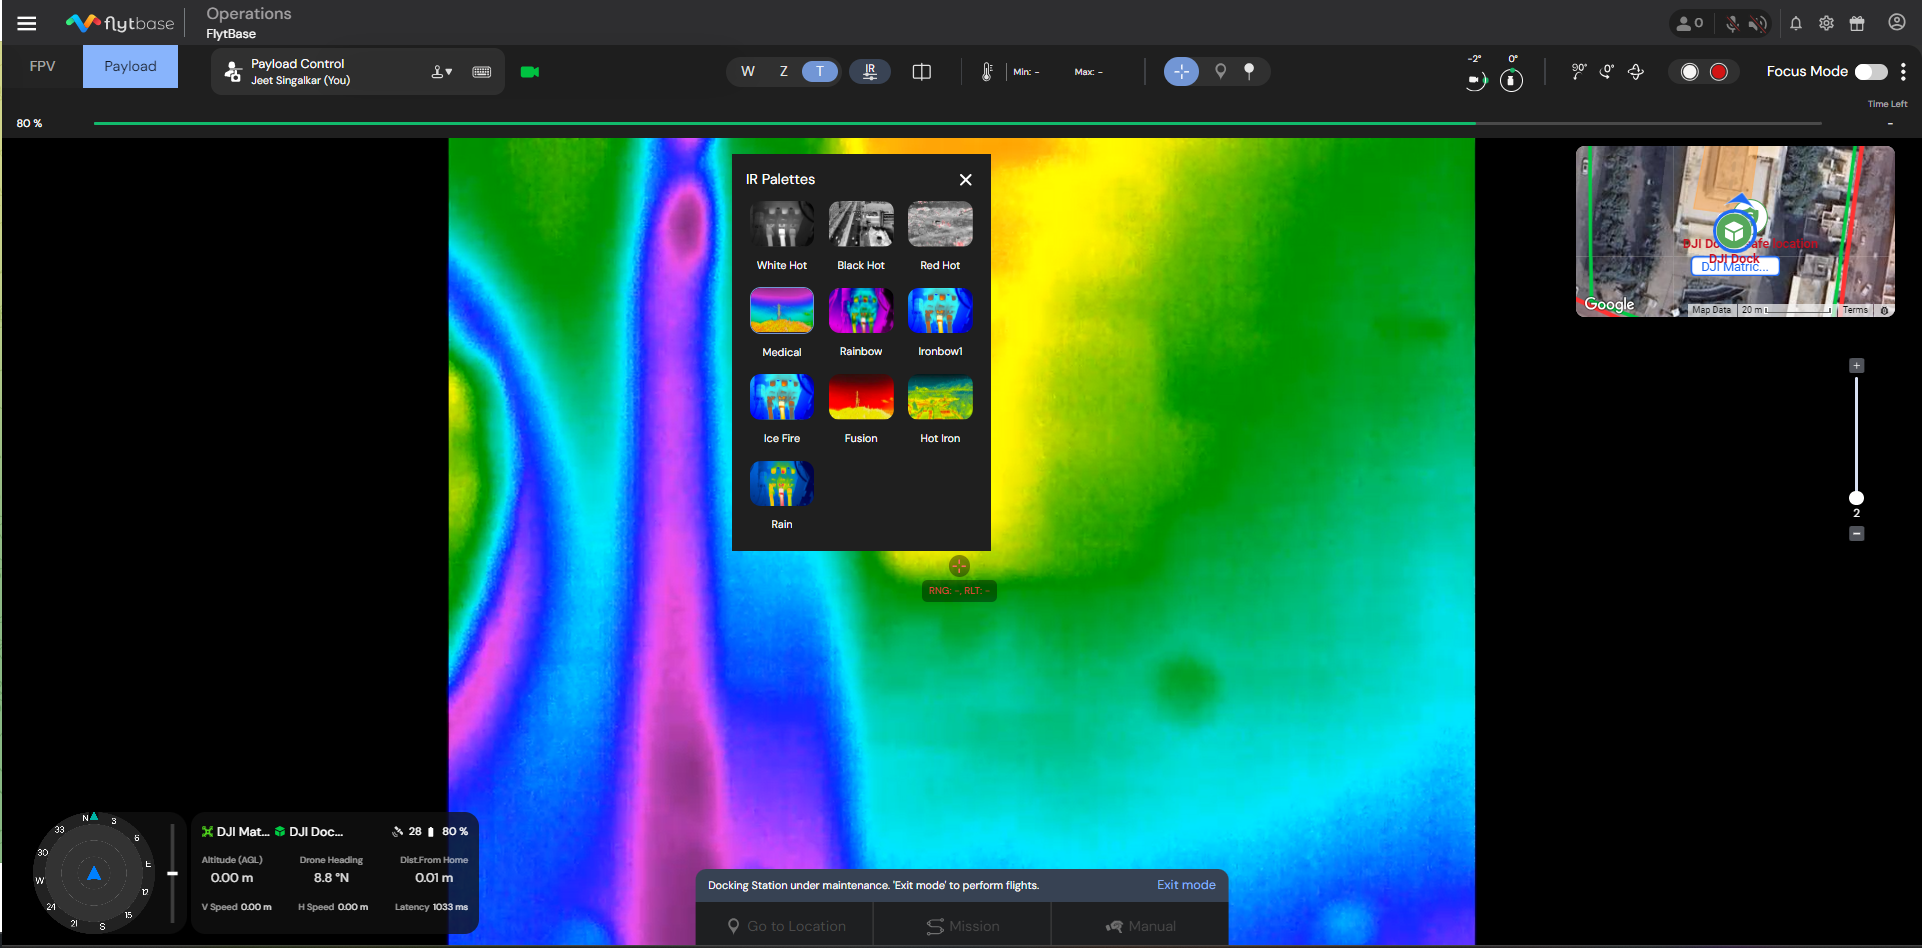This screenshot has width=1922, height=948.
Task: Open the IR palette settings icon
Action: [x=870, y=72]
